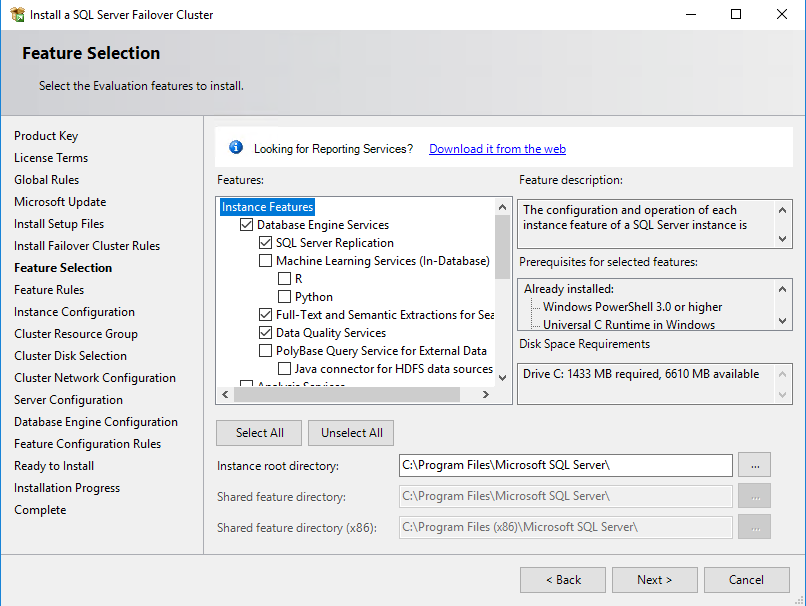Toggle the Database Engine Services checkbox
Image resolution: width=806 pixels, height=606 pixels.
247,225
